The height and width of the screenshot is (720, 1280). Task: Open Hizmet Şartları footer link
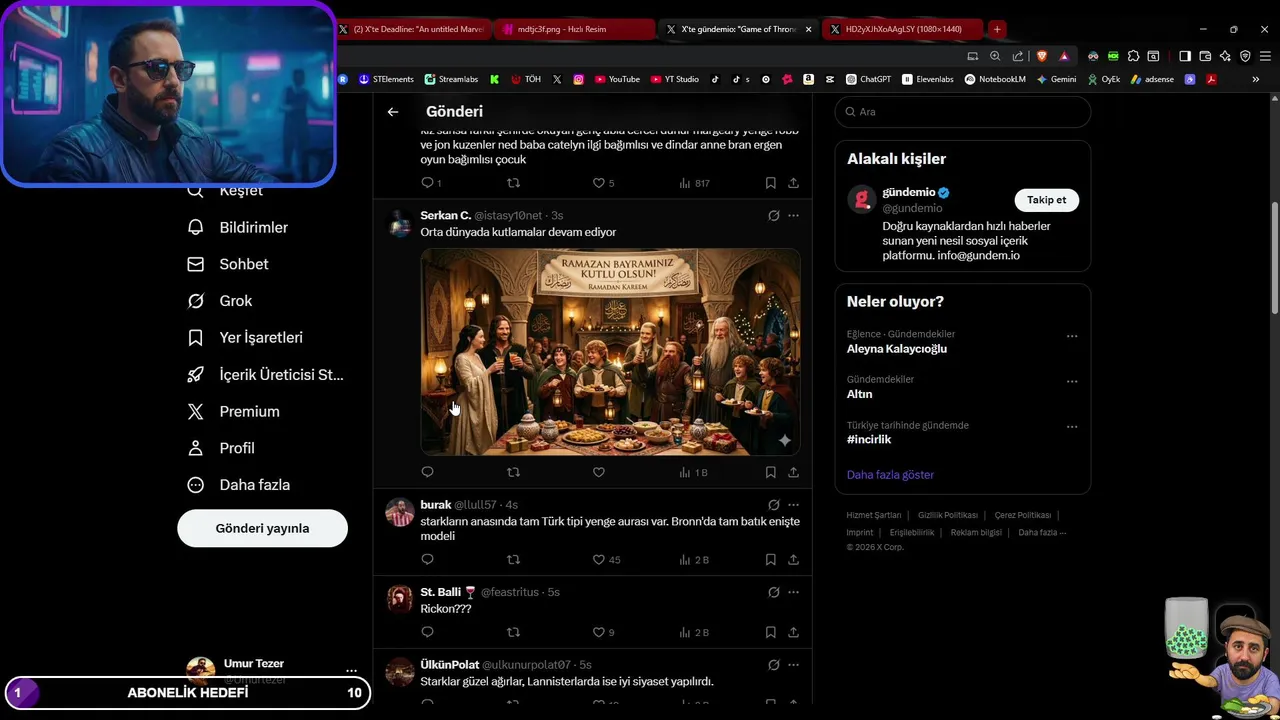873,515
